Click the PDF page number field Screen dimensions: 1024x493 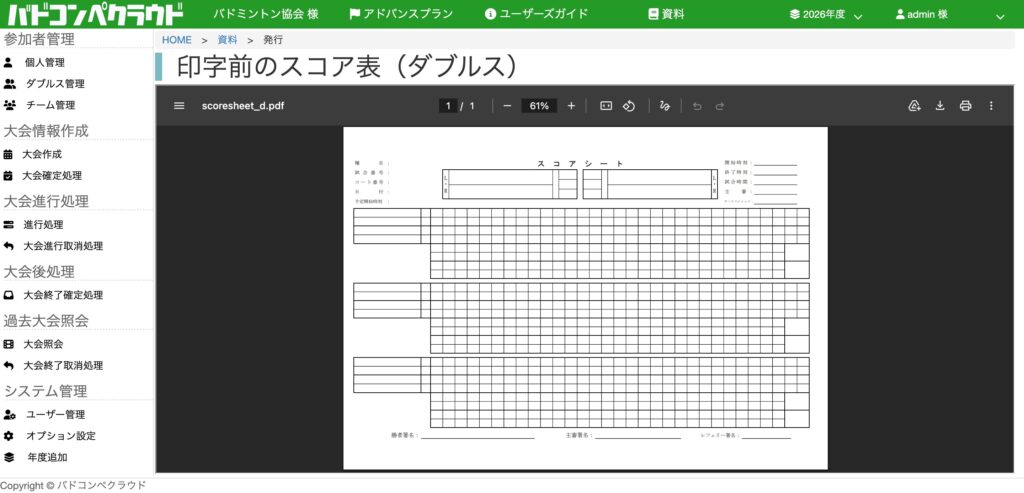pos(448,106)
